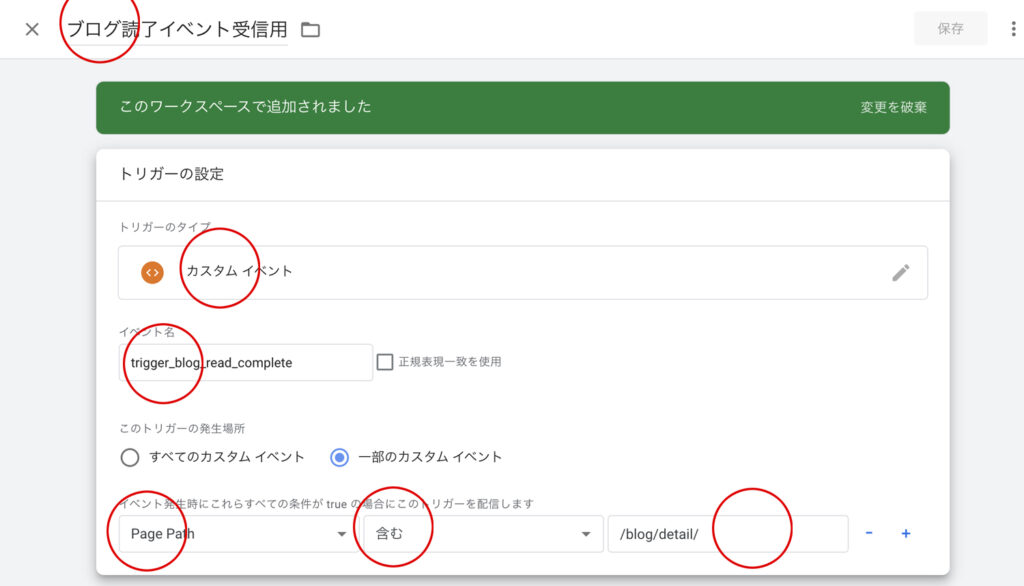The width and height of the screenshot is (1024, 586).
Task: Focus the trigger_blog_read_complete event name field
Action: click(246, 363)
